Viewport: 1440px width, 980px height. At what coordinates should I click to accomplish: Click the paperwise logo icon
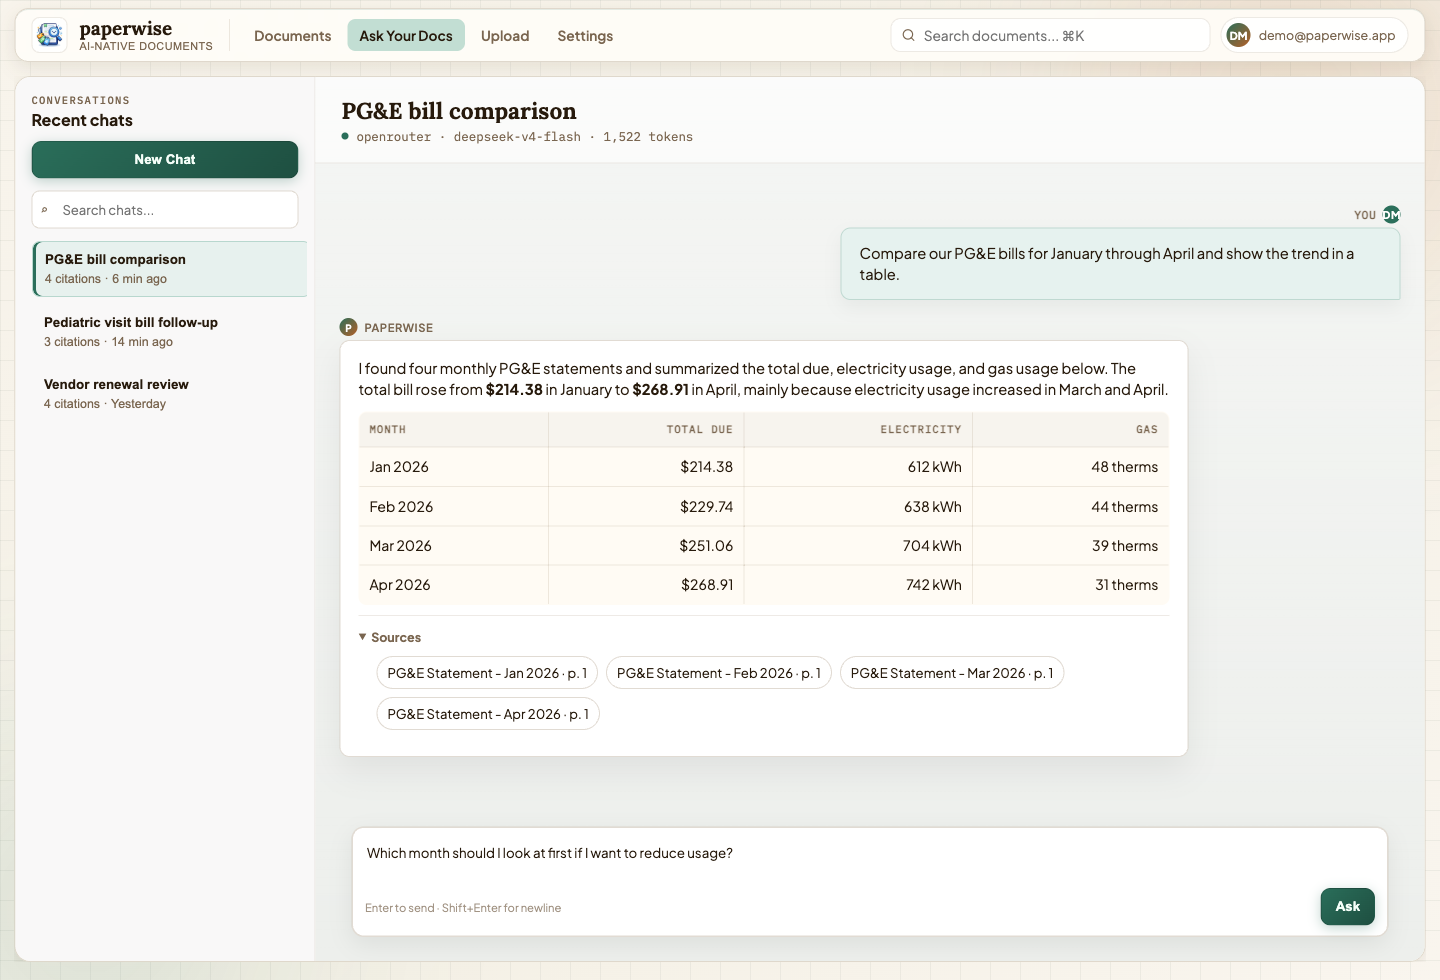tap(49, 35)
